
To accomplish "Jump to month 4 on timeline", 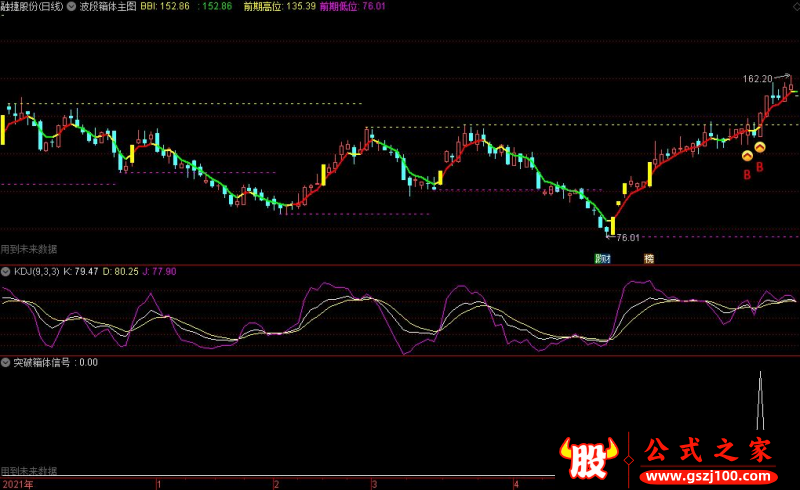I will pyautogui.click(x=516, y=484).
